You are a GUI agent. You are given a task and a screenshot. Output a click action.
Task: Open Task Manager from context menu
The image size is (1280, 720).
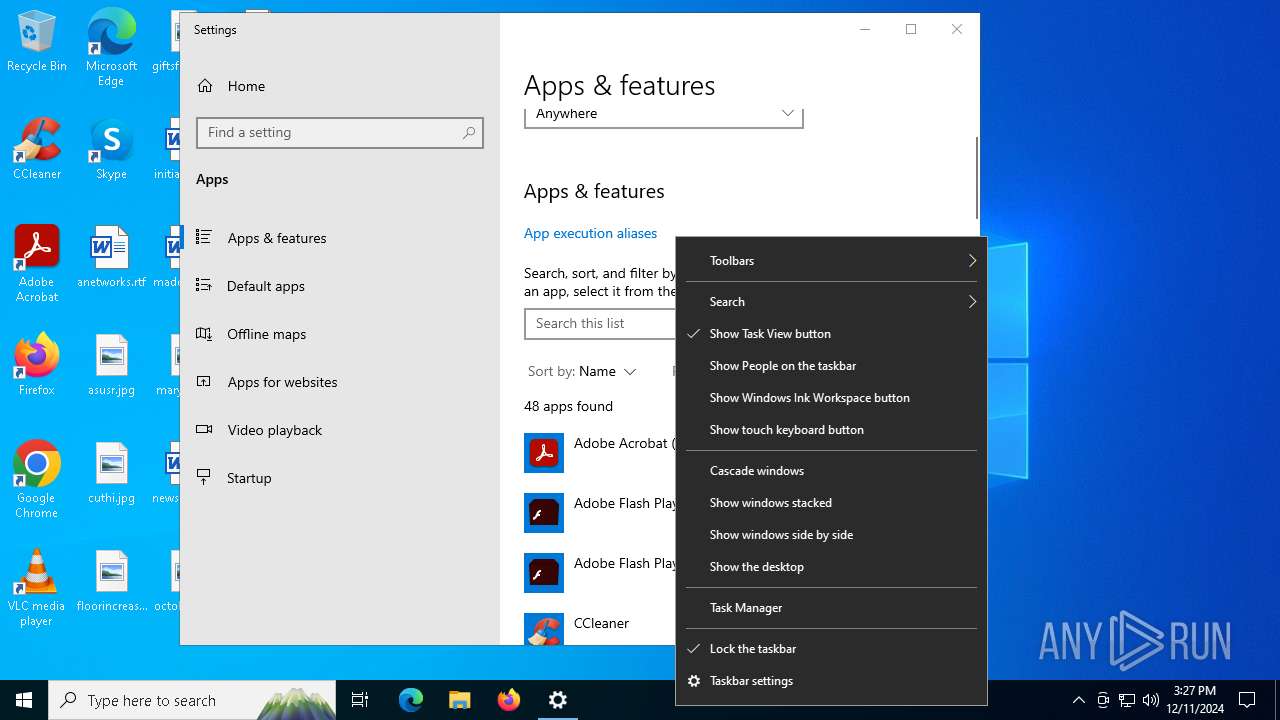point(831,608)
